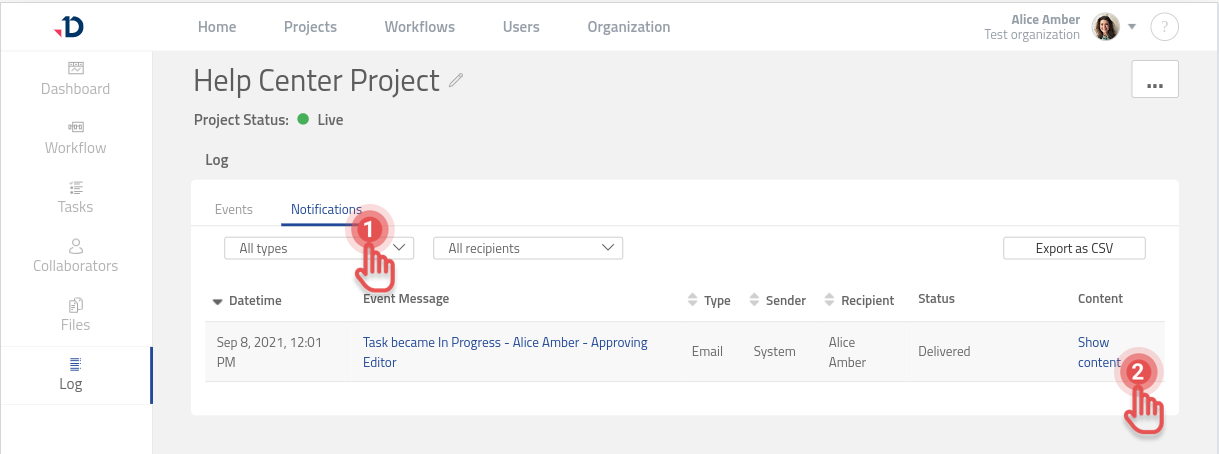Click Alice Amber's profile avatar
The image size is (1219, 454).
(x=1105, y=27)
